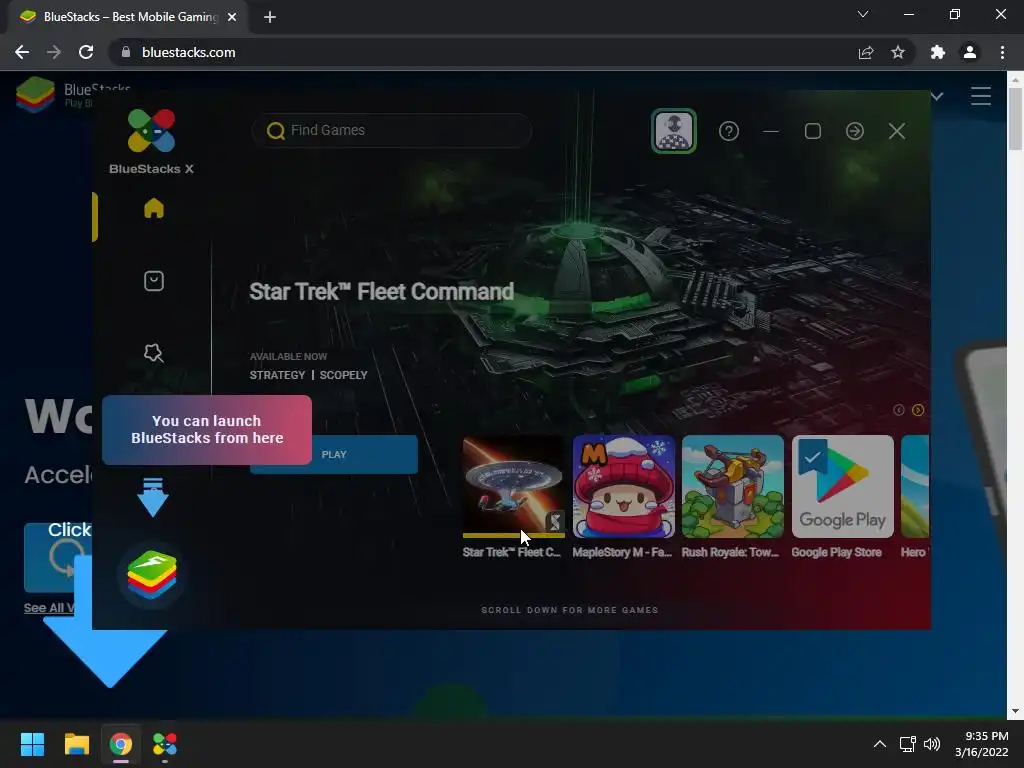This screenshot has width=1024, height=768.
Task: Open the store bag icon in sidebar
Action: pyautogui.click(x=154, y=281)
